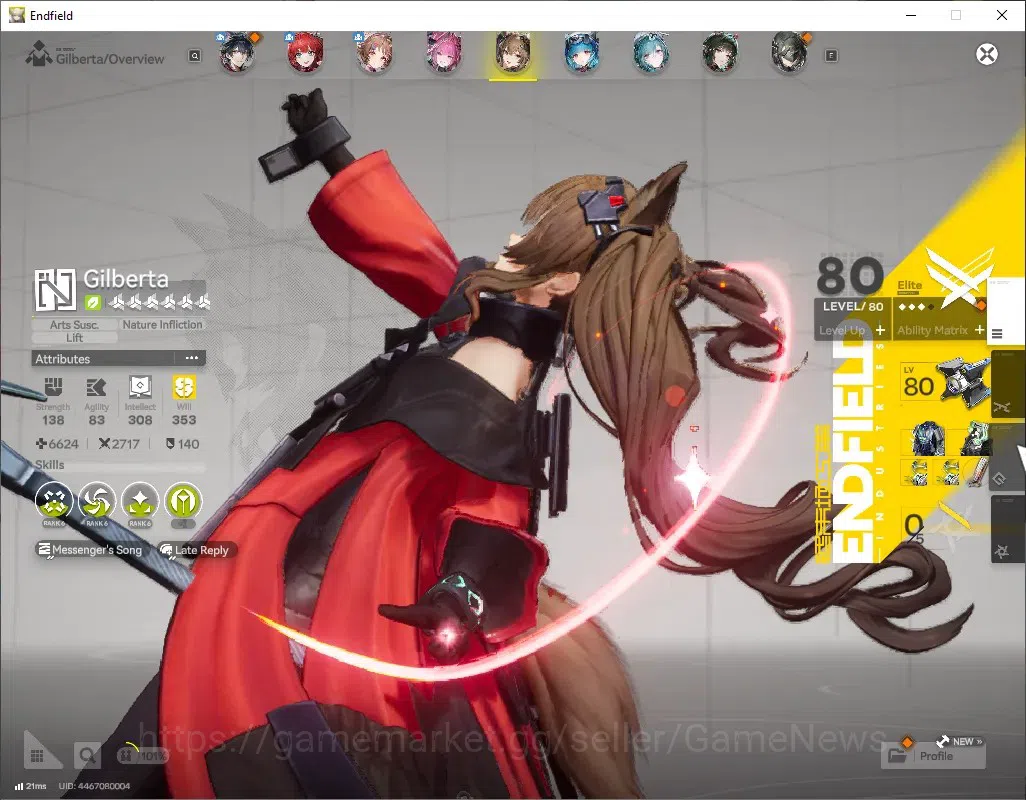Open the second skill swirl icon
Viewport: 1026px width, 800px height.
pos(97,501)
